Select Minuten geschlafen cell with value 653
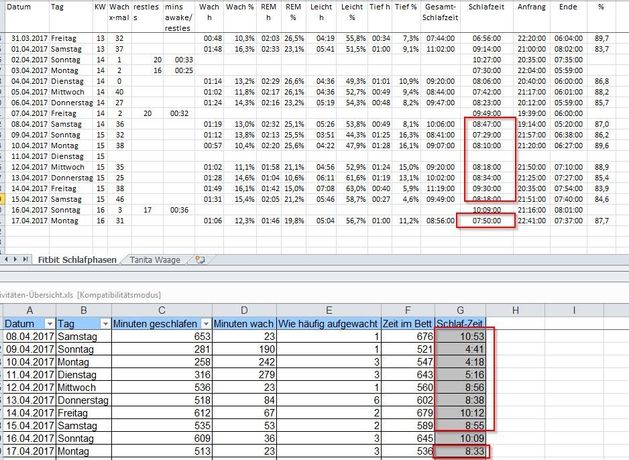The image size is (629, 460). 162,337
